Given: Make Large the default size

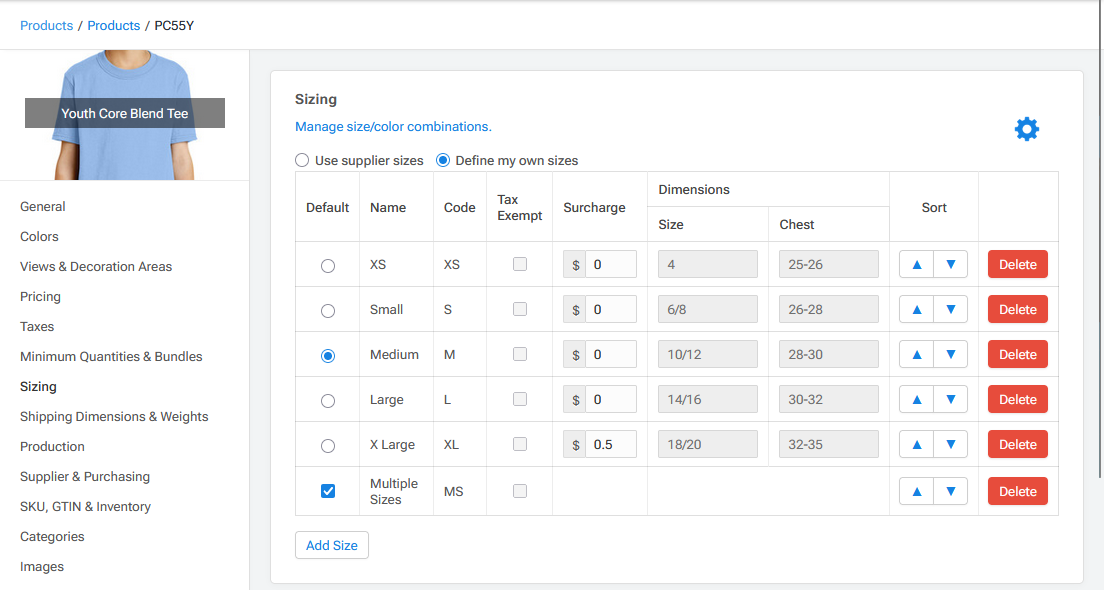Looking at the screenshot, I should point(327,399).
